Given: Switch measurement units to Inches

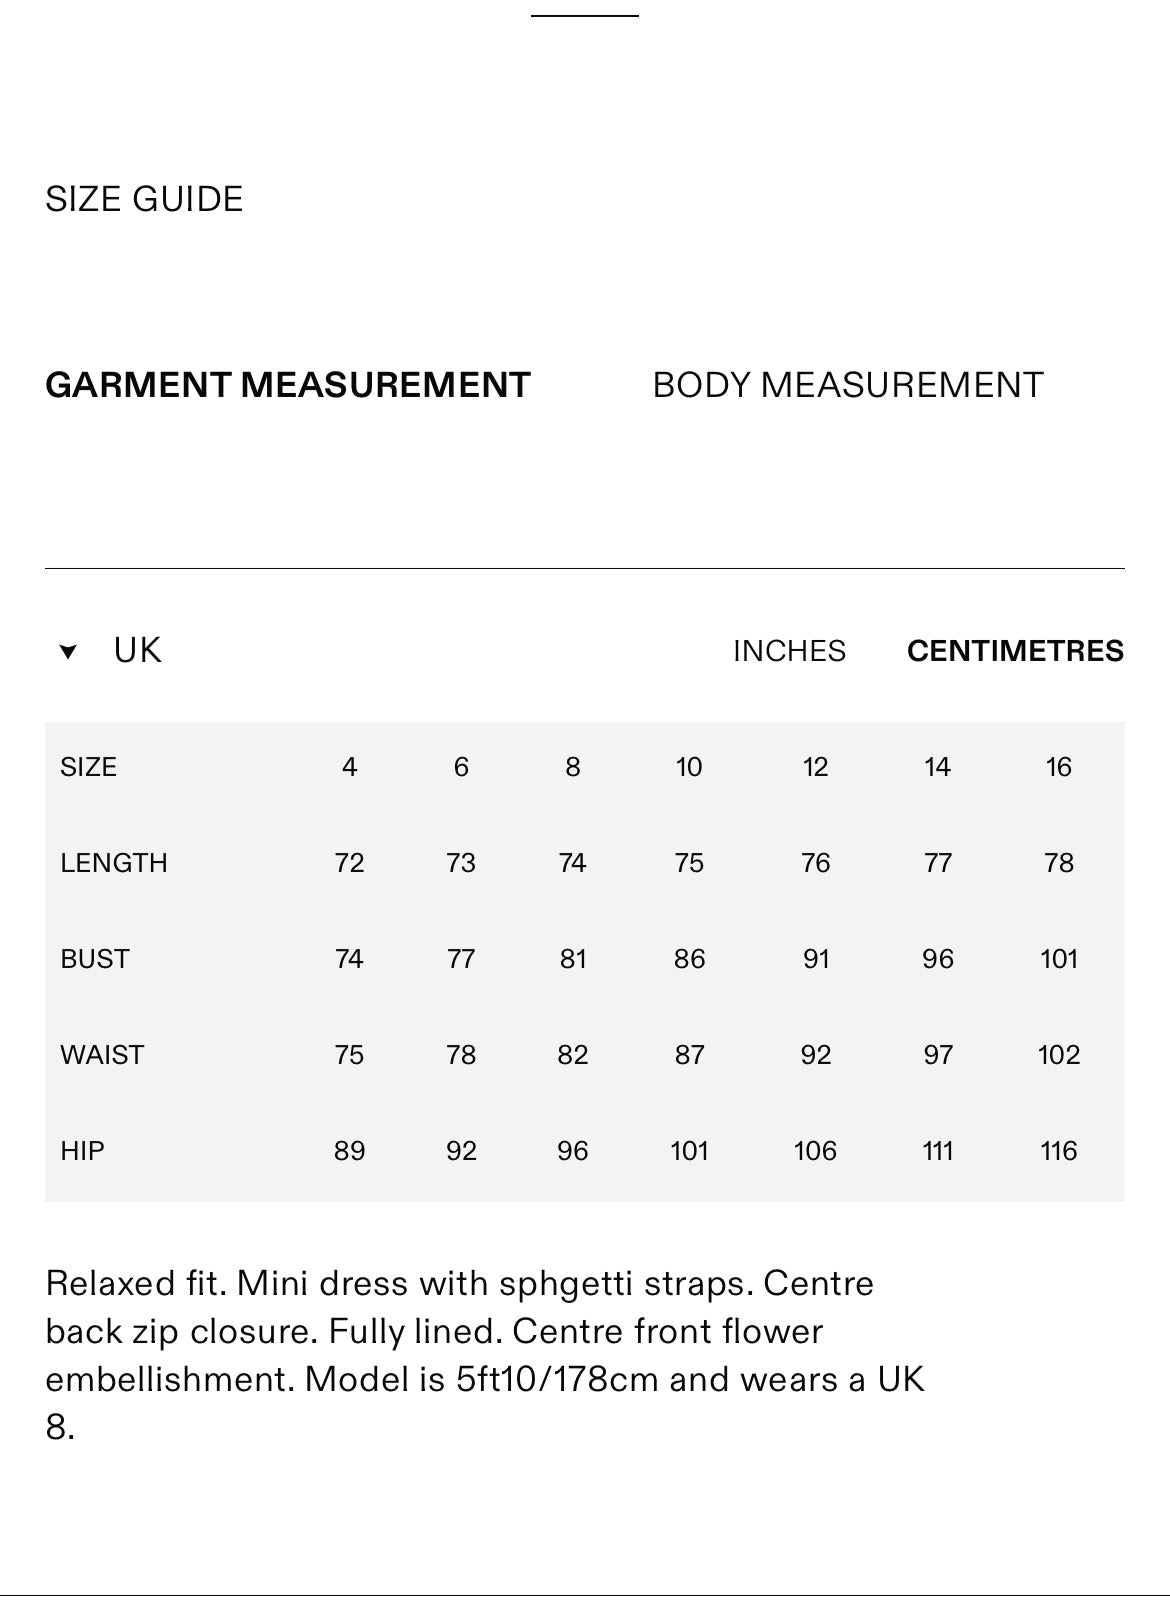Looking at the screenshot, I should point(789,651).
